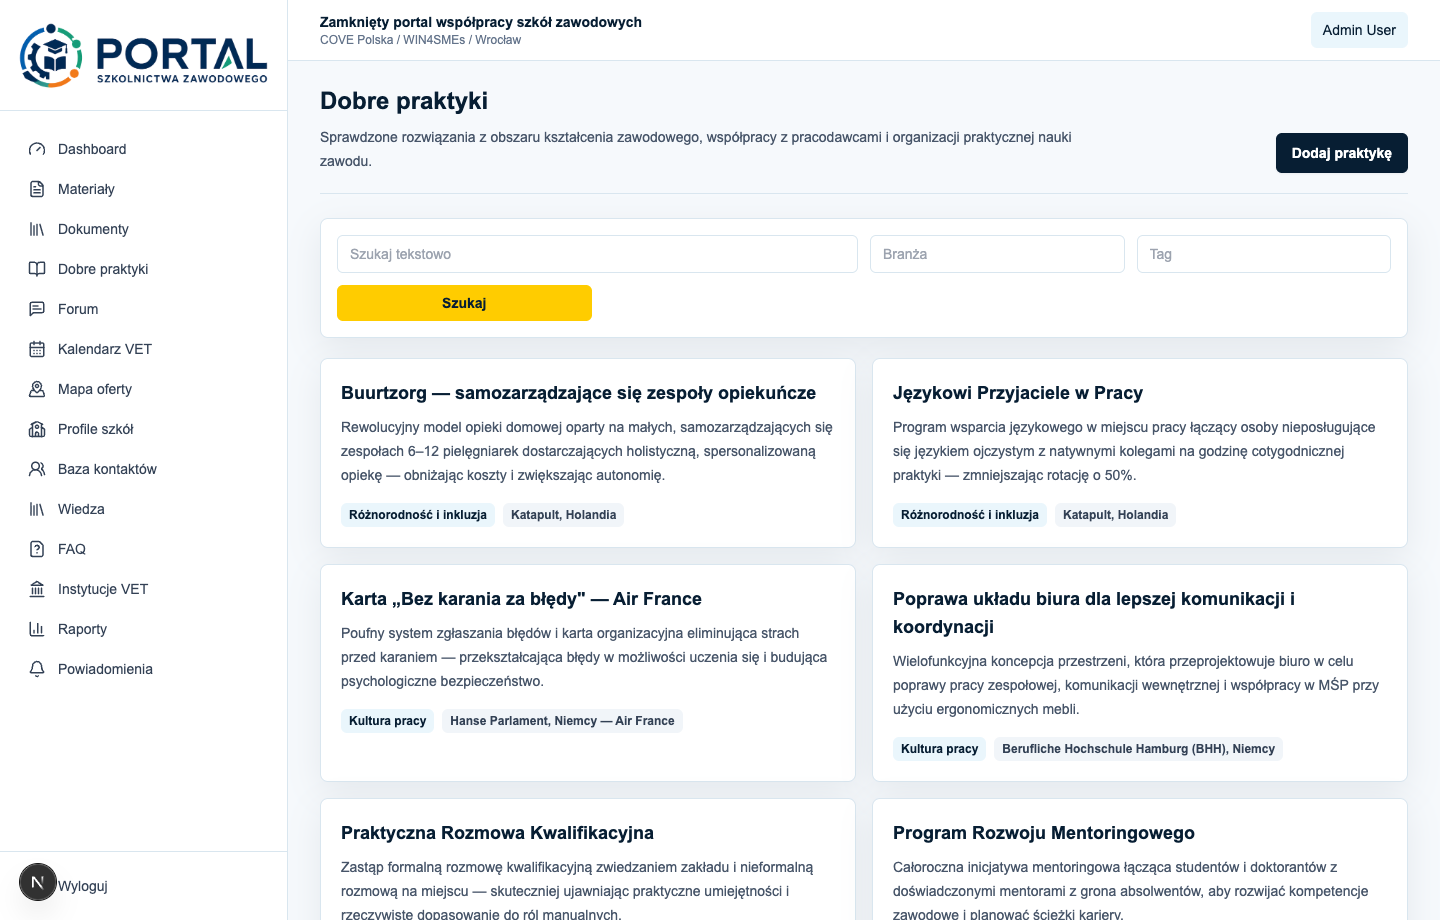Click the round N avatar badge
Viewport: 1440px width, 920px height.
[x=38, y=882]
